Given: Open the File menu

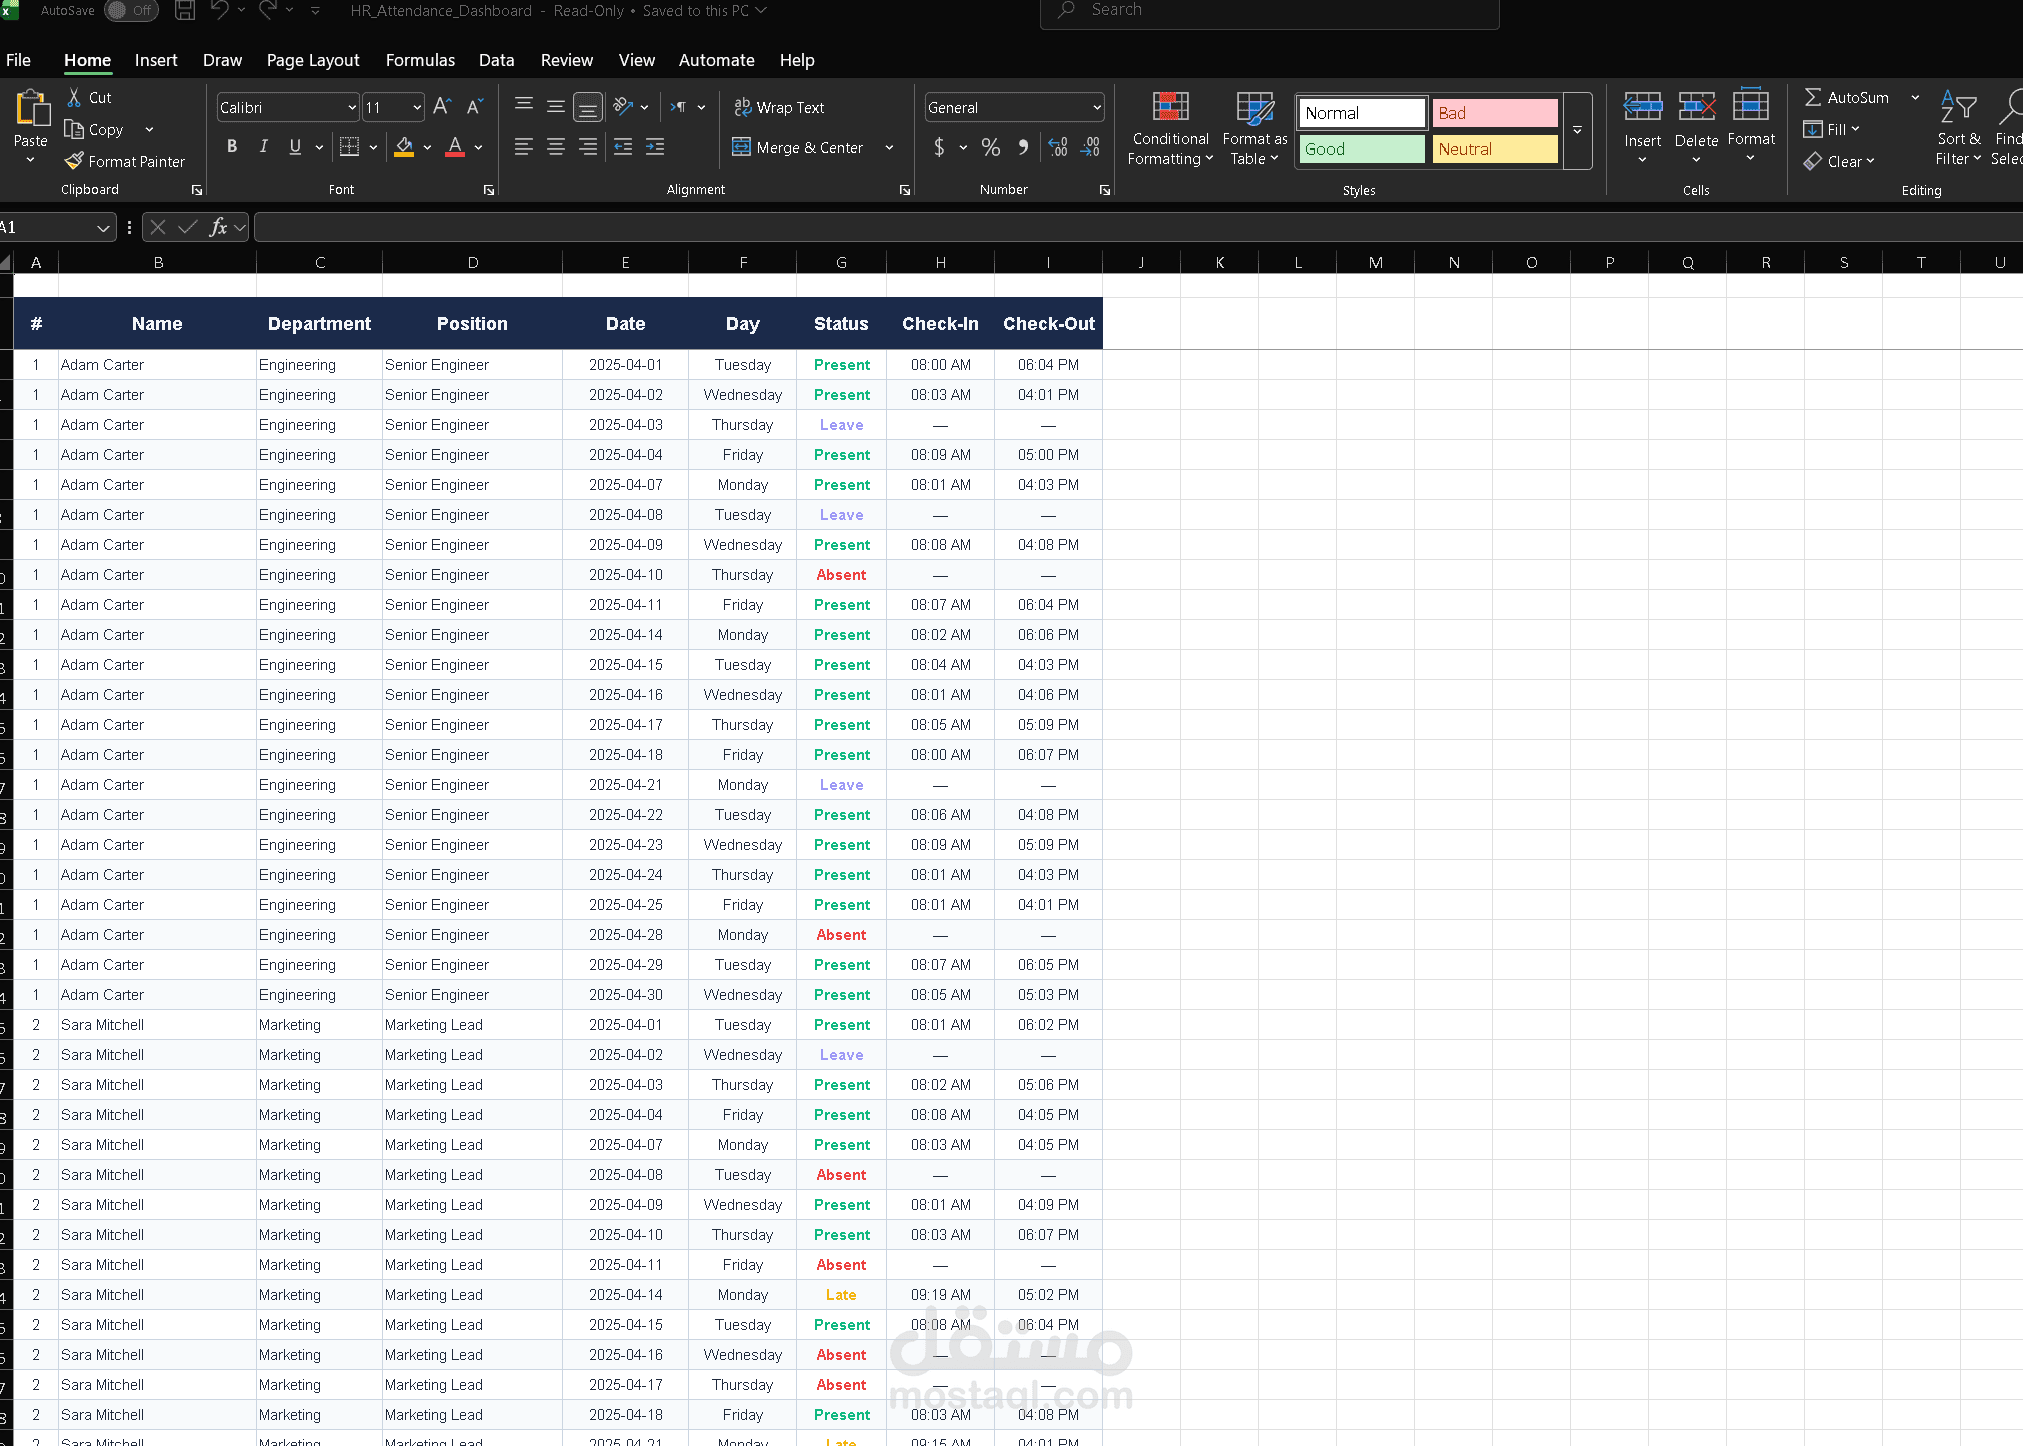Looking at the screenshot, I should [x=18, y=60].
